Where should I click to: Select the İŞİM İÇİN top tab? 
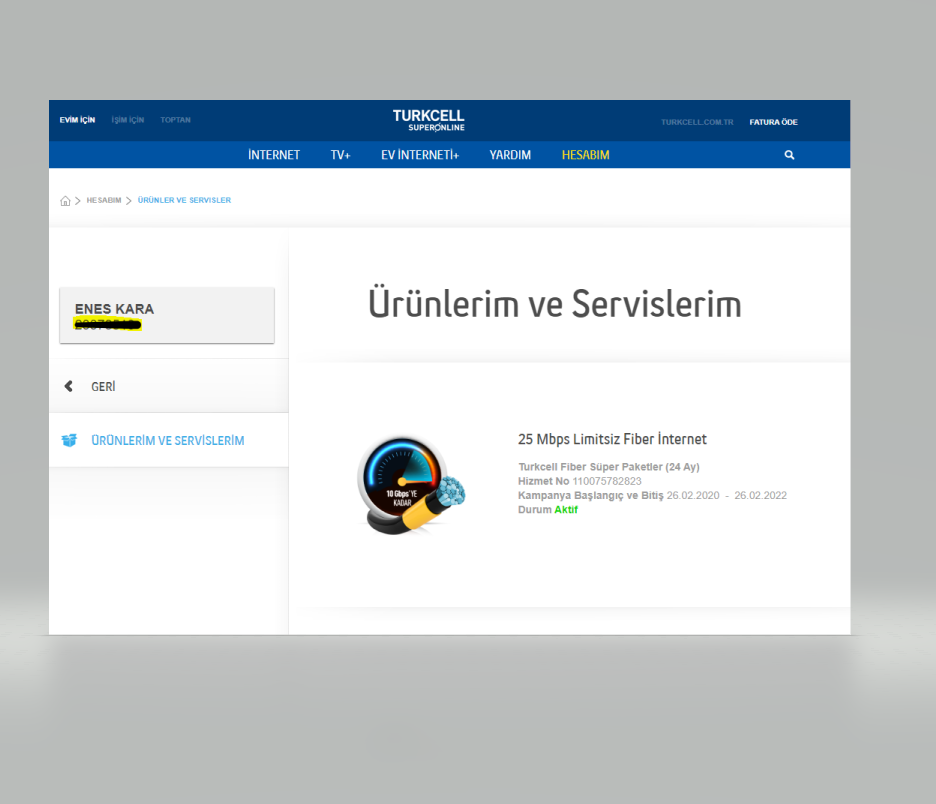[128, 120]
